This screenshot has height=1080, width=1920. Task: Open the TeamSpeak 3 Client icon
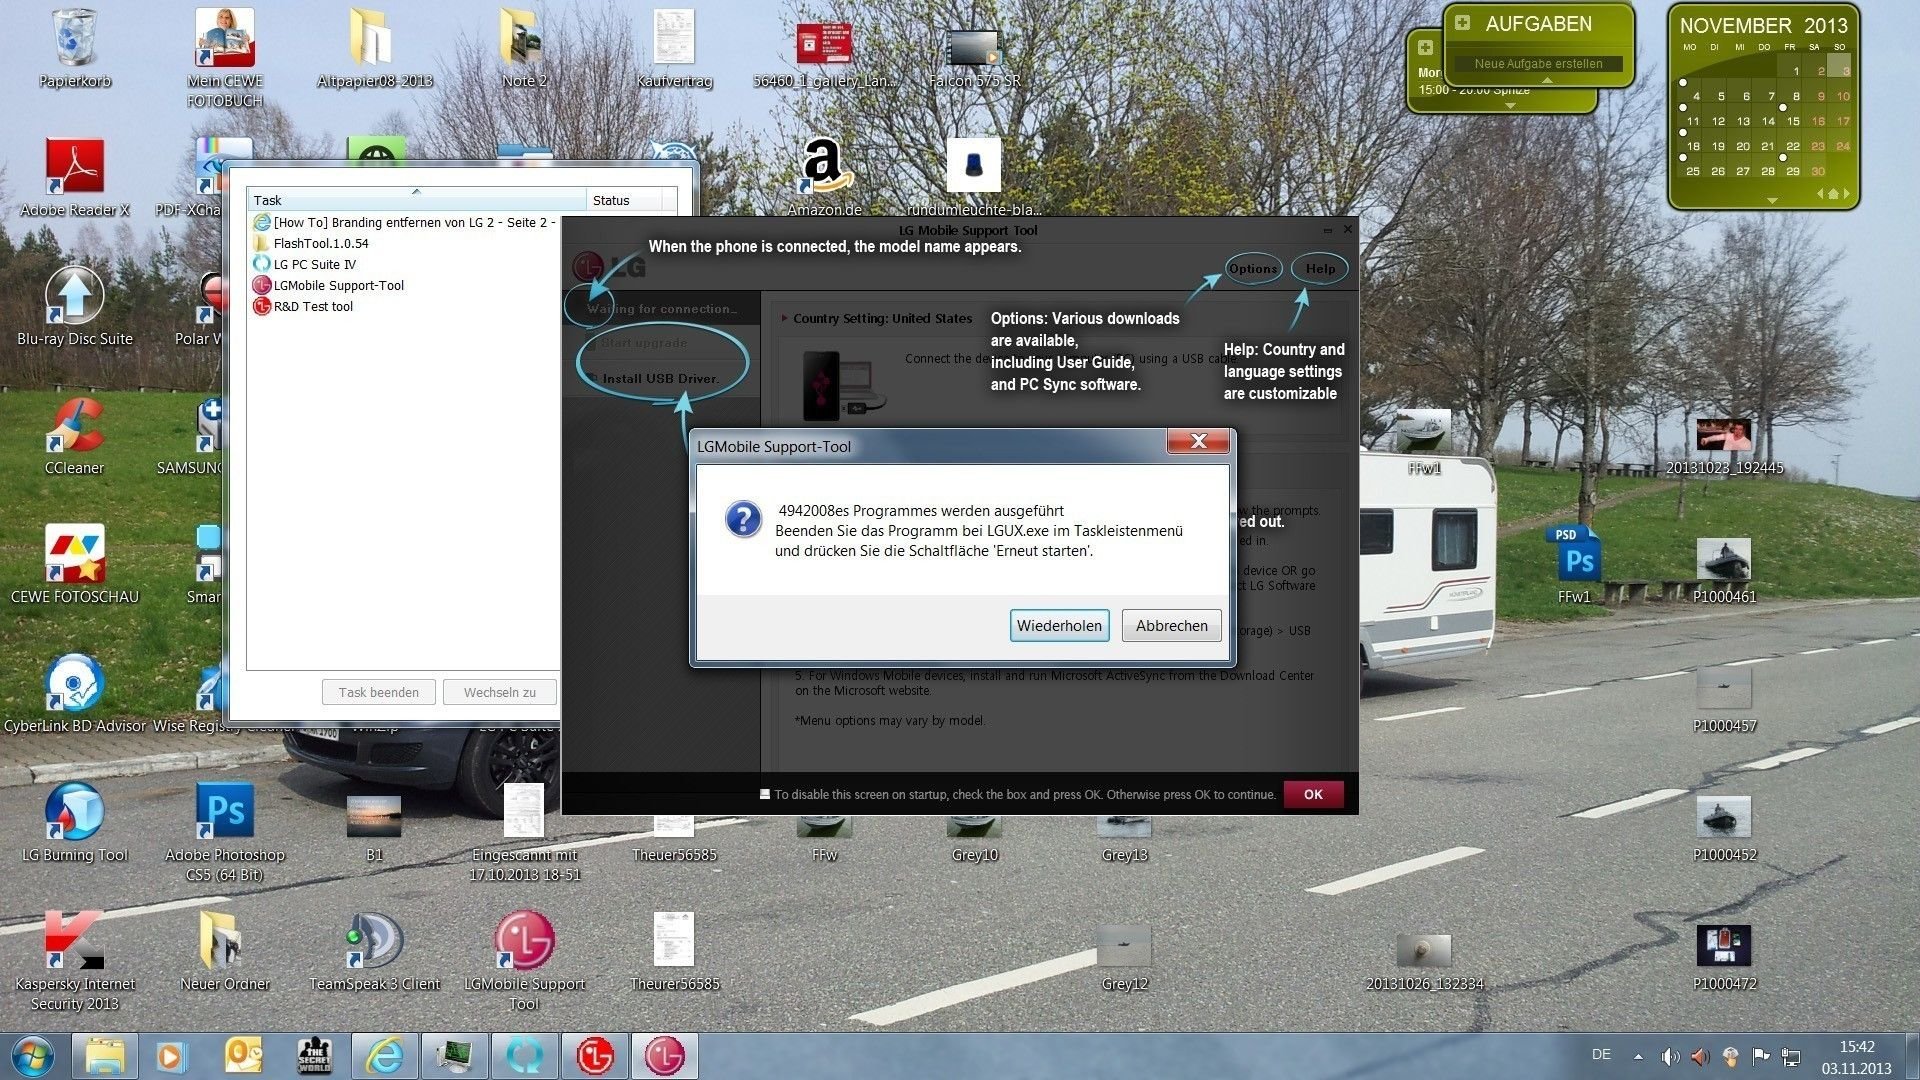[374, 951]
